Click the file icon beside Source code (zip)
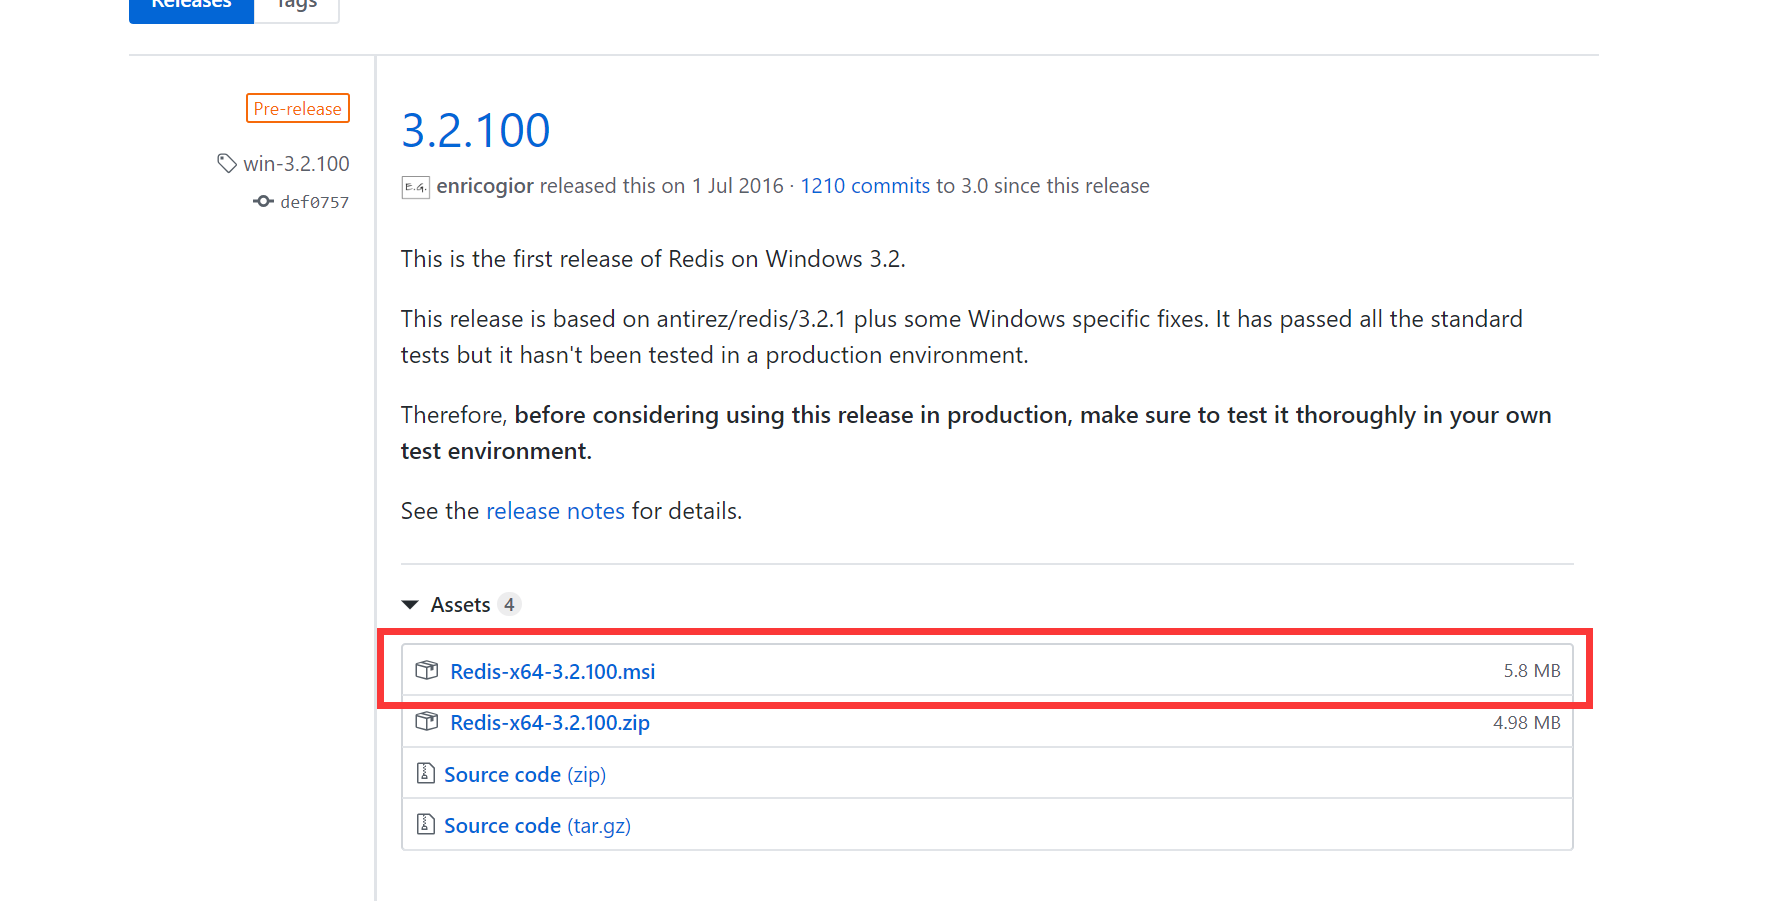 coord(426,773)
